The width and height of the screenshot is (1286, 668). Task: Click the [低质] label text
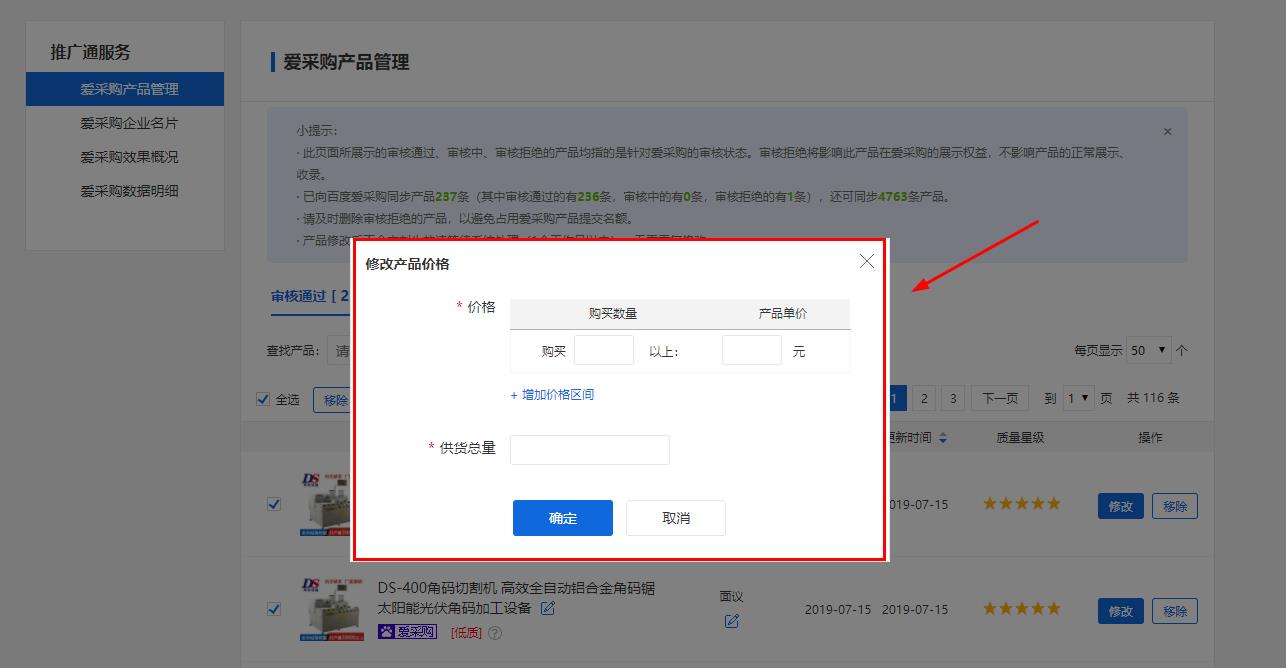[x=466, y=633]
